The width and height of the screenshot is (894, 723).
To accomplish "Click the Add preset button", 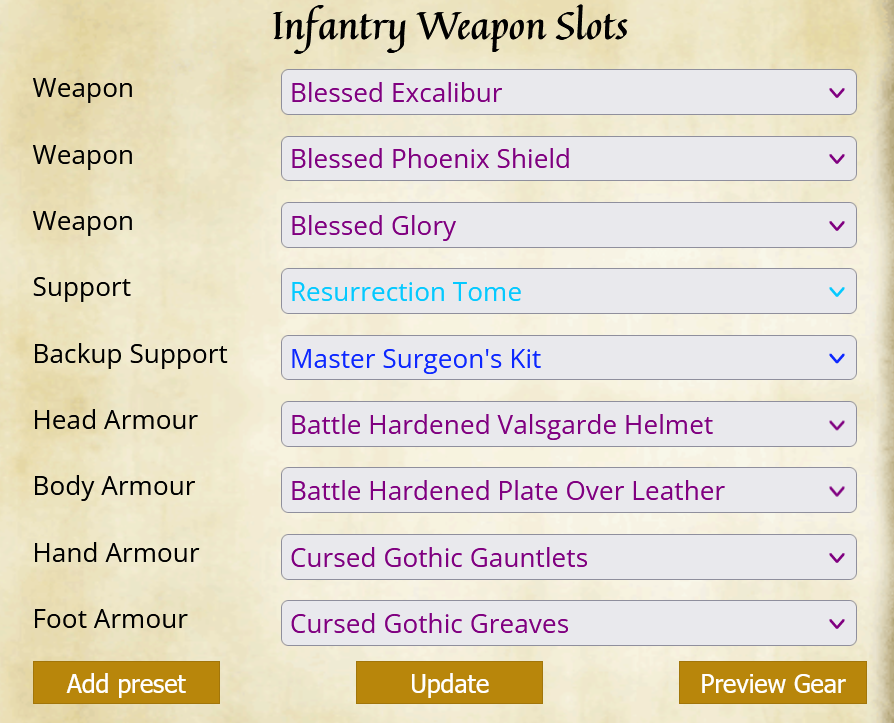I will [x=126, y=683].
